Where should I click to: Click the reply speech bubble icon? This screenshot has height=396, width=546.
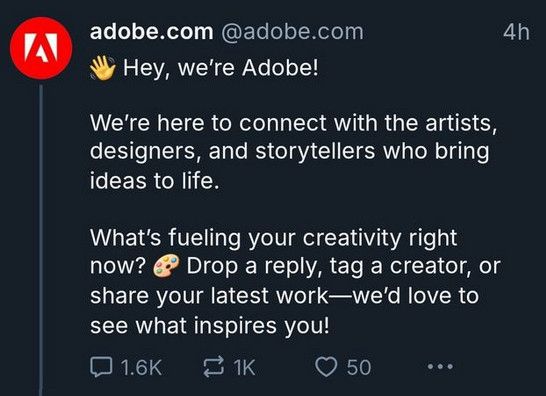[x=101, y=367]
